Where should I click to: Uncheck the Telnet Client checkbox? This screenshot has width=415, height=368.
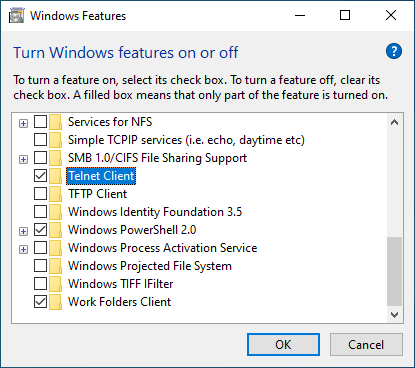40,176
